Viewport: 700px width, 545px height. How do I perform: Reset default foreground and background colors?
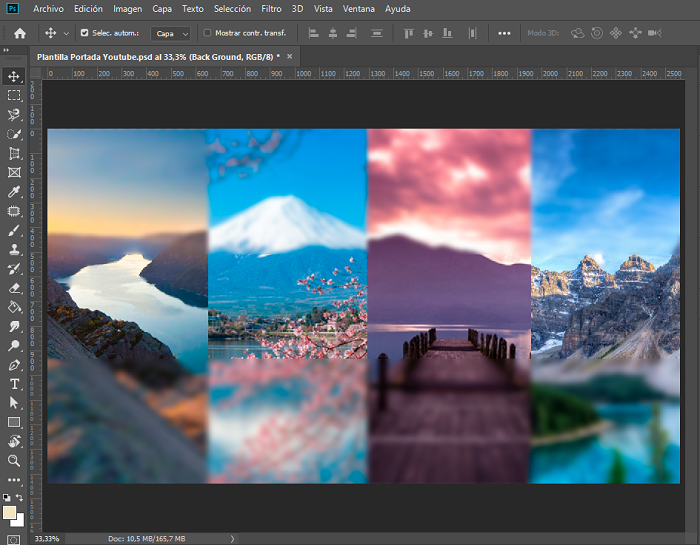tap(6, 497)
